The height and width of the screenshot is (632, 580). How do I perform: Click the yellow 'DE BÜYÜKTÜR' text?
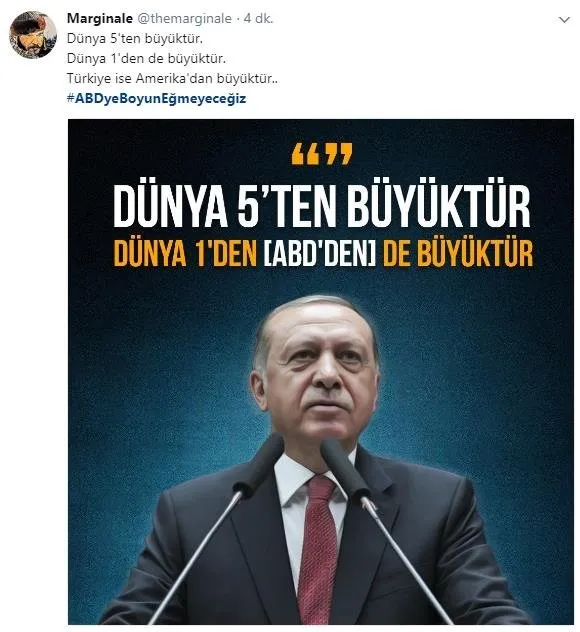click(457, 254)
